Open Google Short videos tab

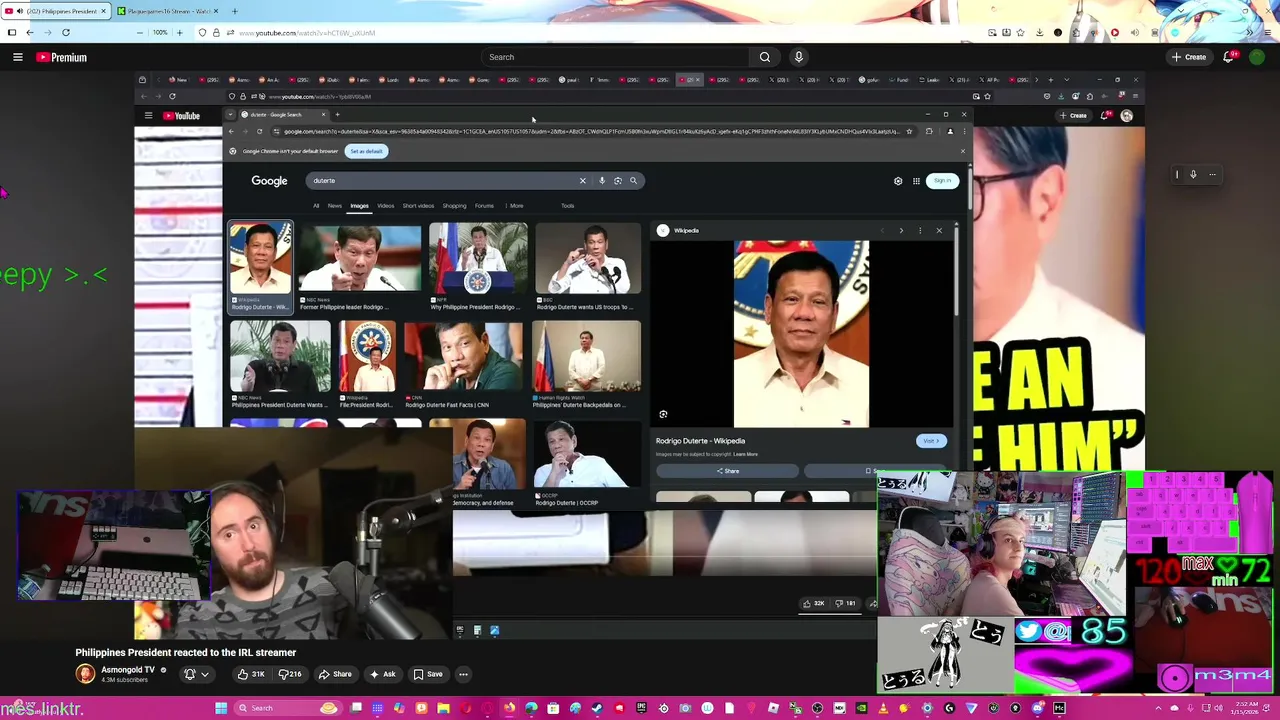(x=418, y=206)
